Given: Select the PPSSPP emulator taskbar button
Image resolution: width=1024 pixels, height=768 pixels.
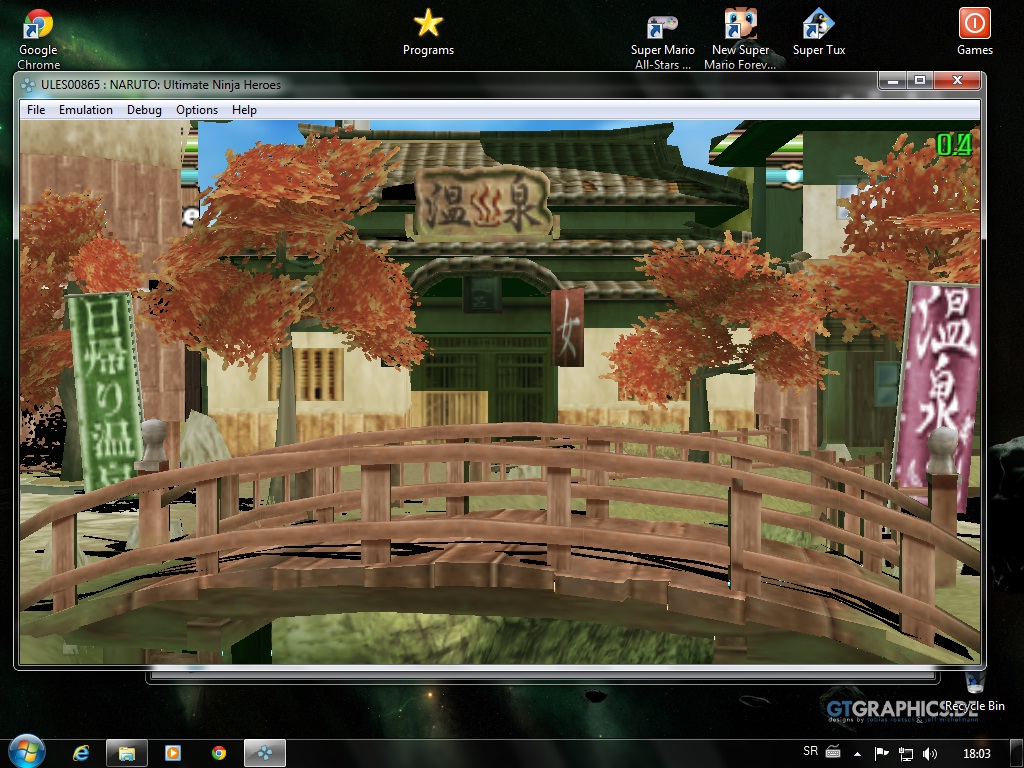Looking at the screenshot, I should pyautogui.click(x=265, y=753).
